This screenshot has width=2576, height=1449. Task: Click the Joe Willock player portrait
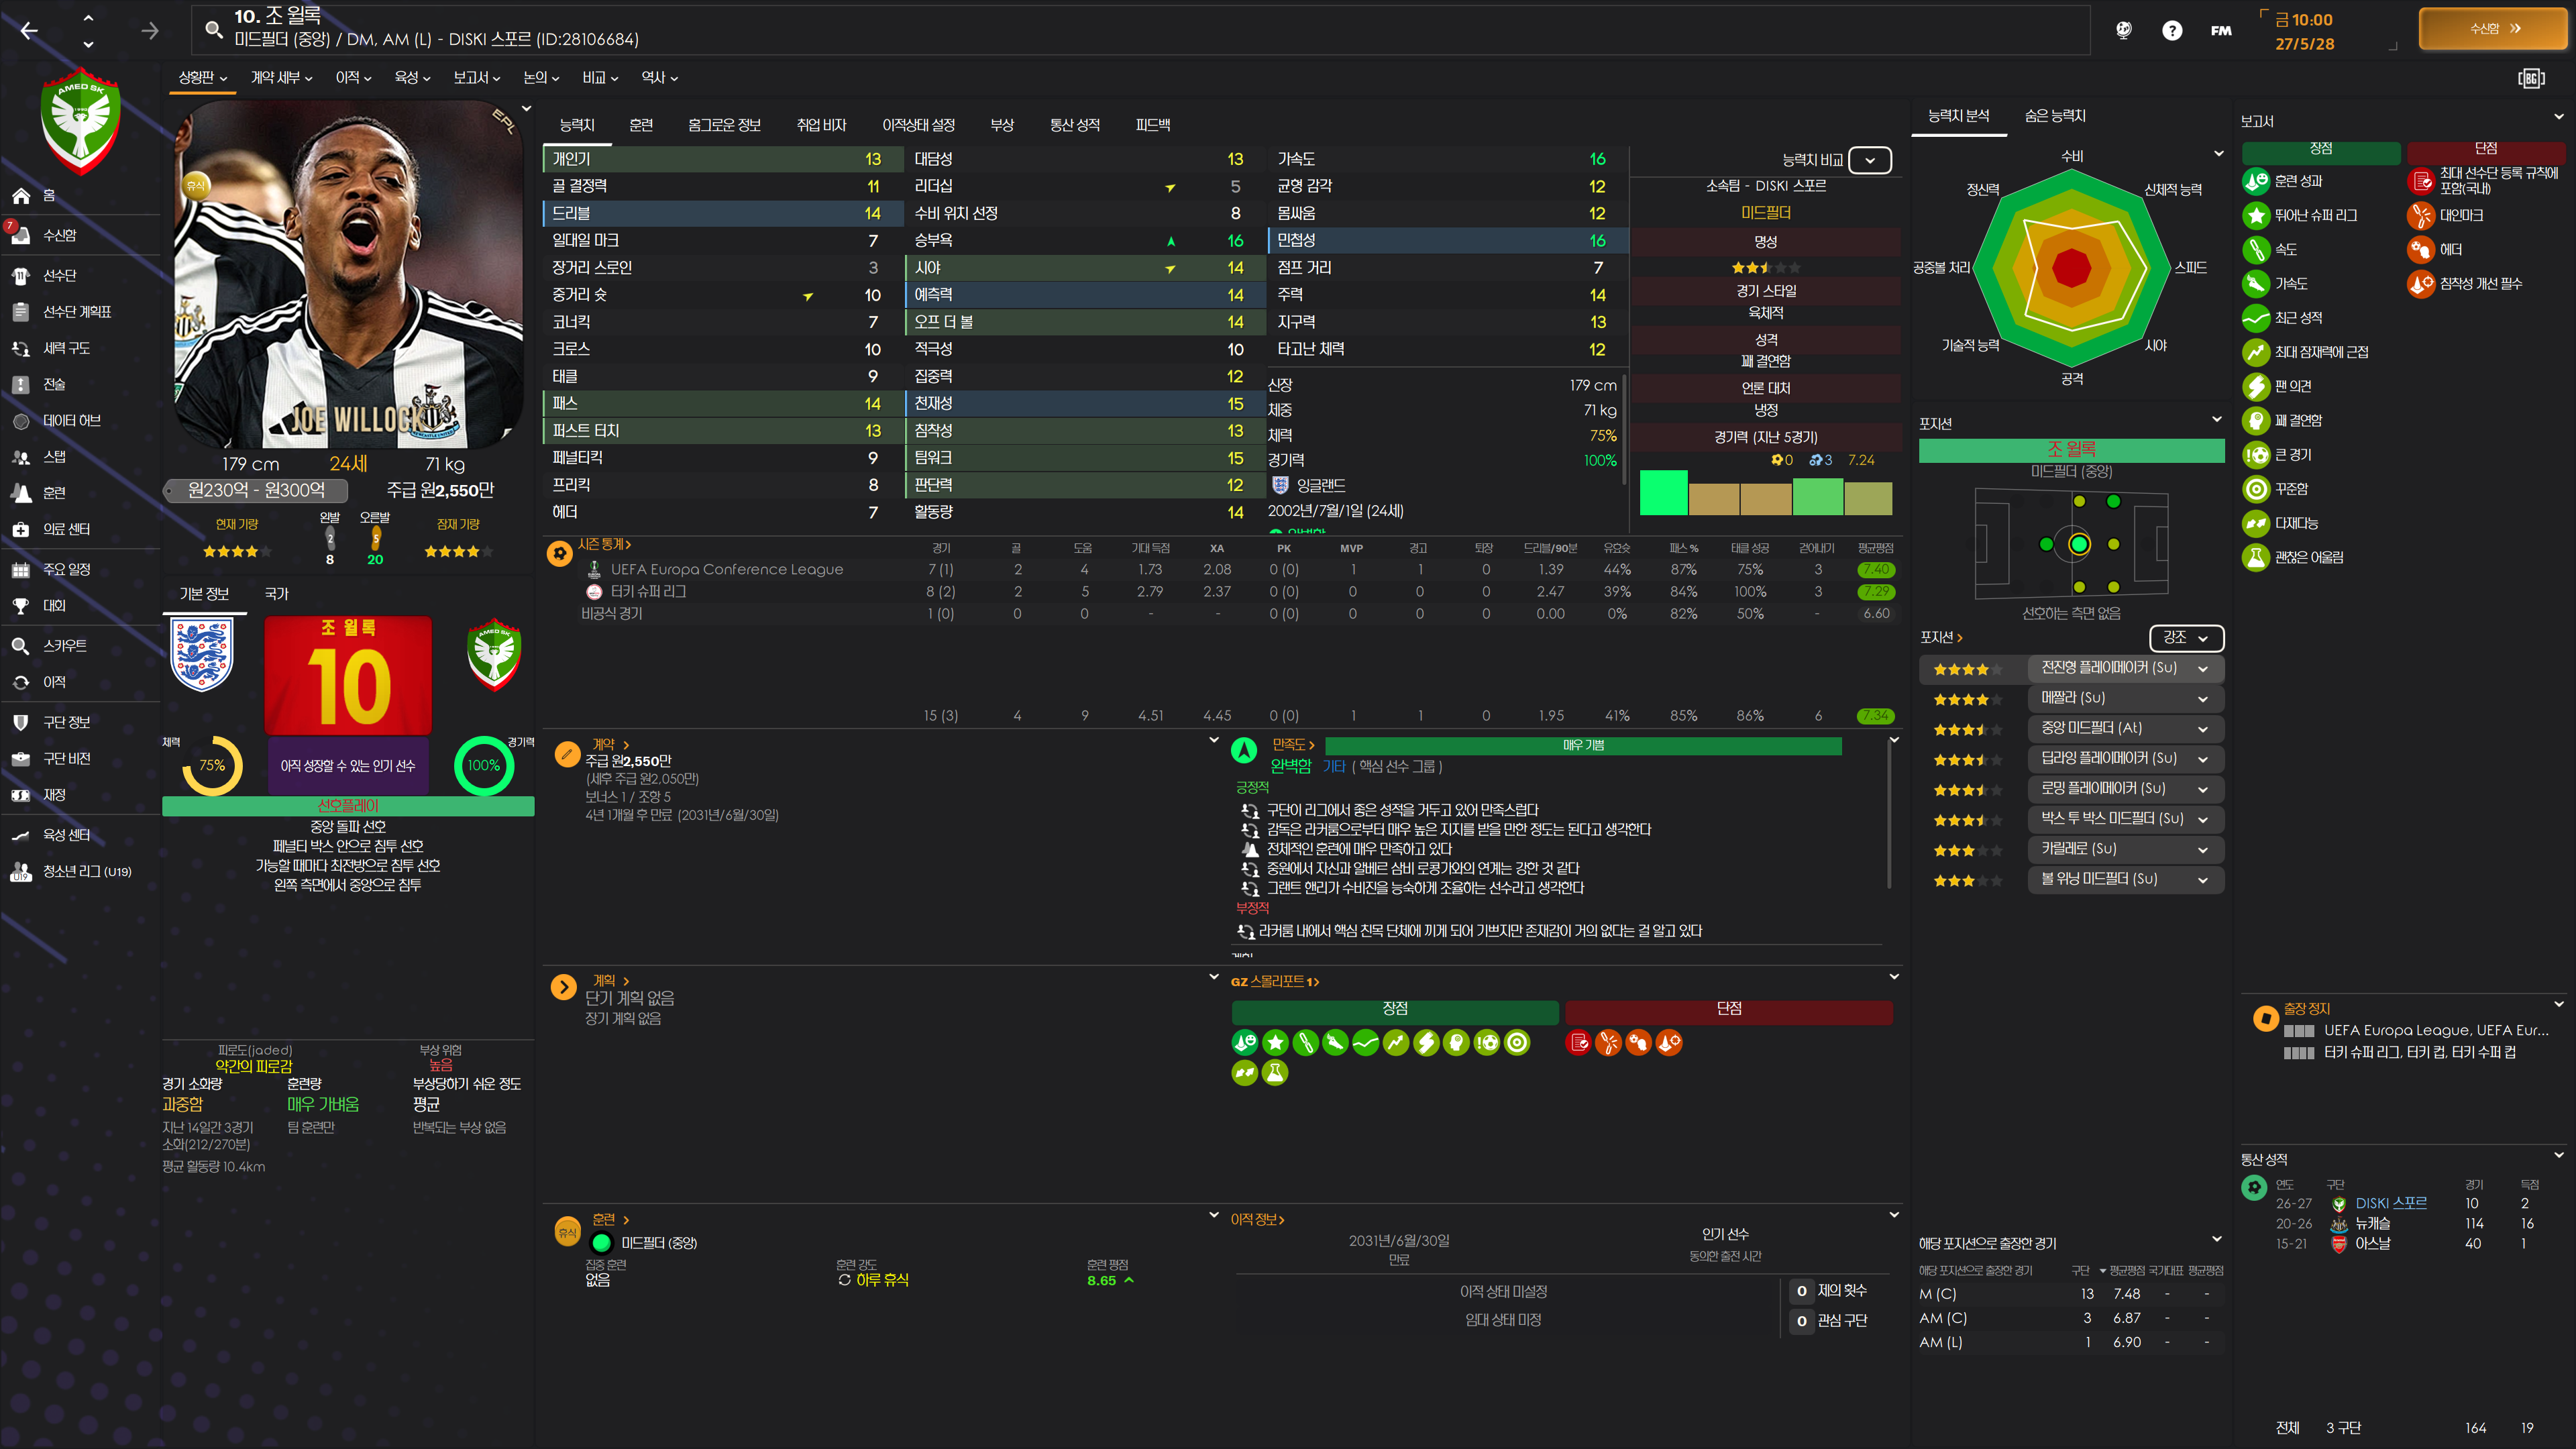pyautogui.click(x=347, y=275)
